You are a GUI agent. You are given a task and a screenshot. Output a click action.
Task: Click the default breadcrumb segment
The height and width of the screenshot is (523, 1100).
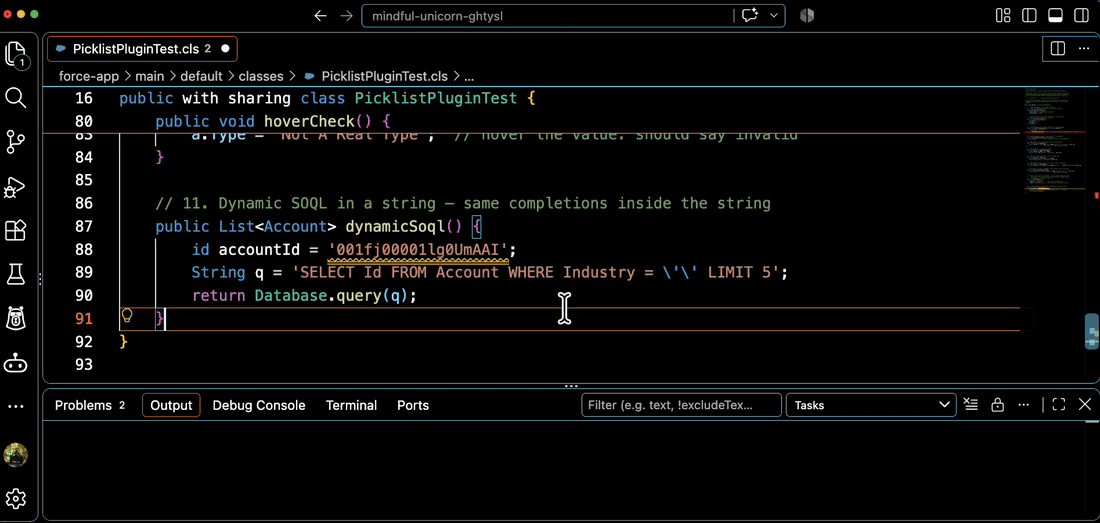point(201,76)
